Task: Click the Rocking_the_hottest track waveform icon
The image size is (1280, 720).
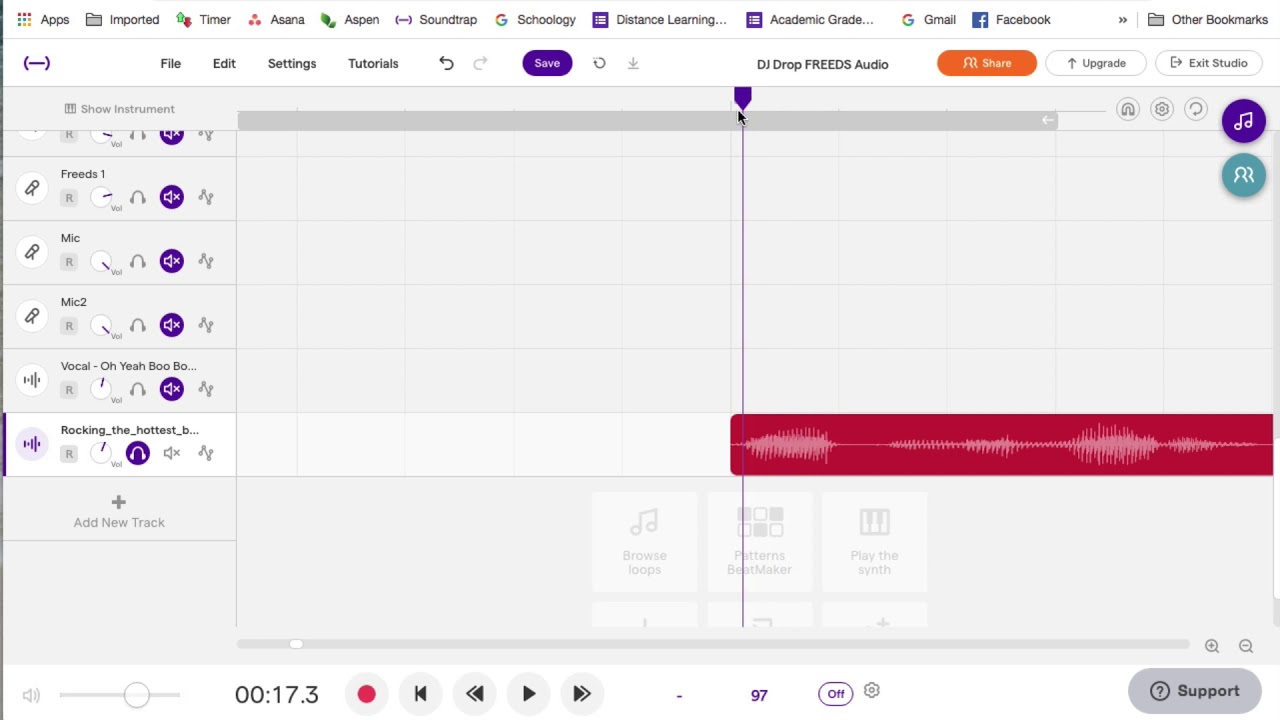Action: [x=32, y=444]
